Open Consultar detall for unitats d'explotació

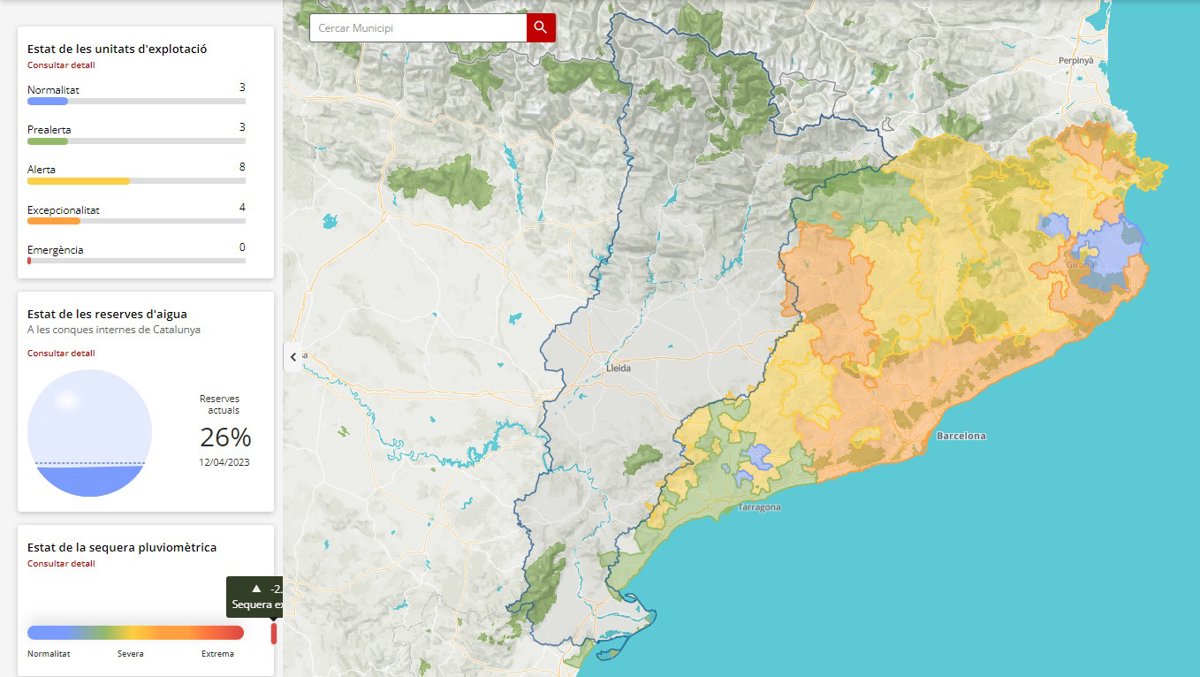click(61, 65)
